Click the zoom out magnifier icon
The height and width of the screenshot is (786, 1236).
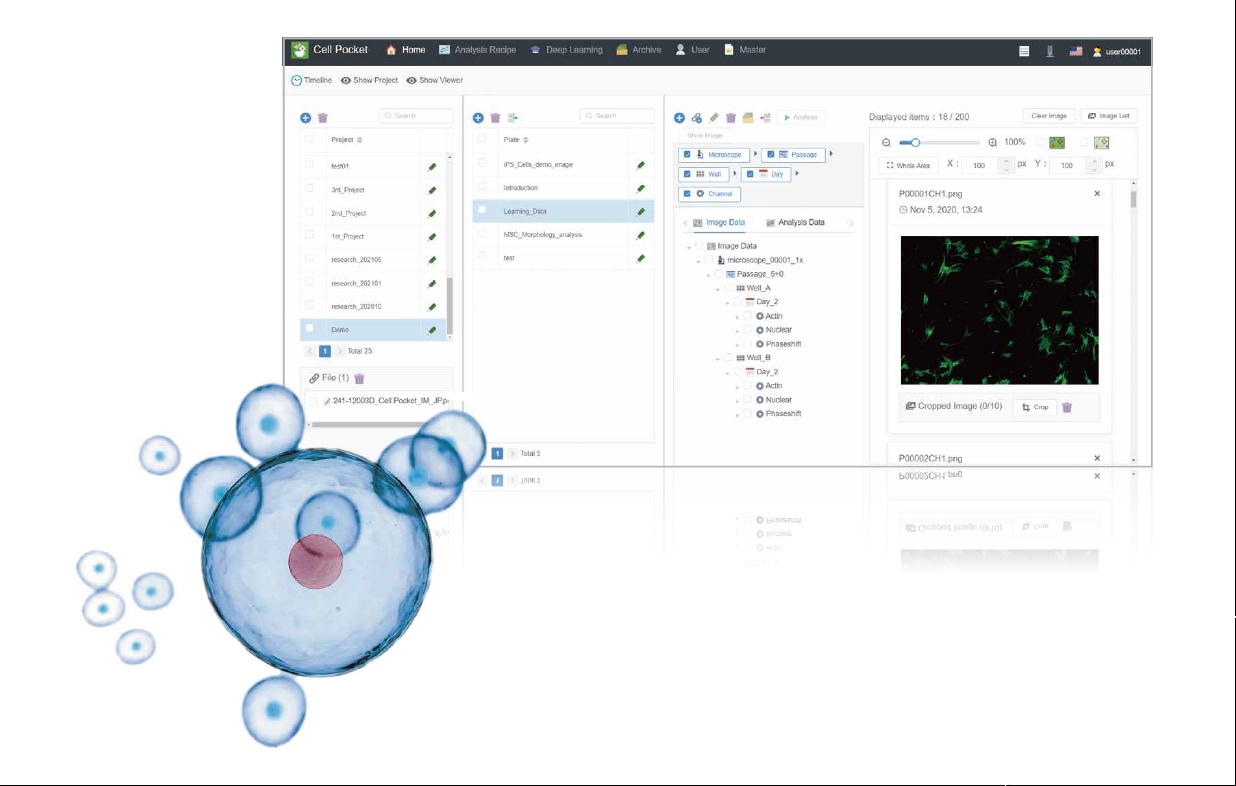click(886, 143)
